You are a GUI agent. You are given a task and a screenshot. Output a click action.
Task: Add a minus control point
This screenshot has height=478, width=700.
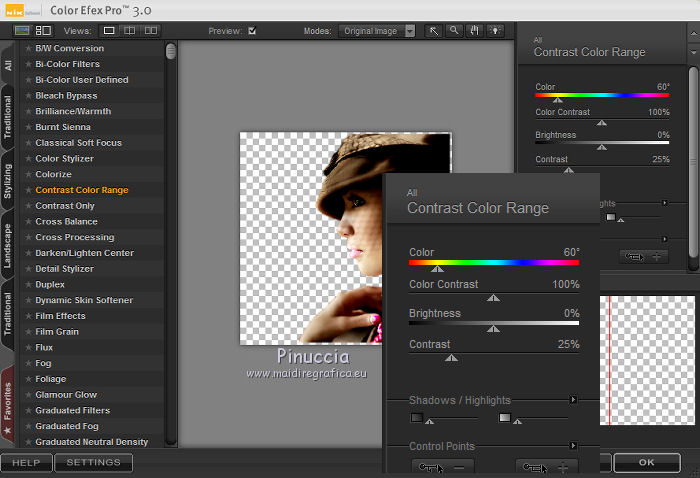(x=443, y=468)
